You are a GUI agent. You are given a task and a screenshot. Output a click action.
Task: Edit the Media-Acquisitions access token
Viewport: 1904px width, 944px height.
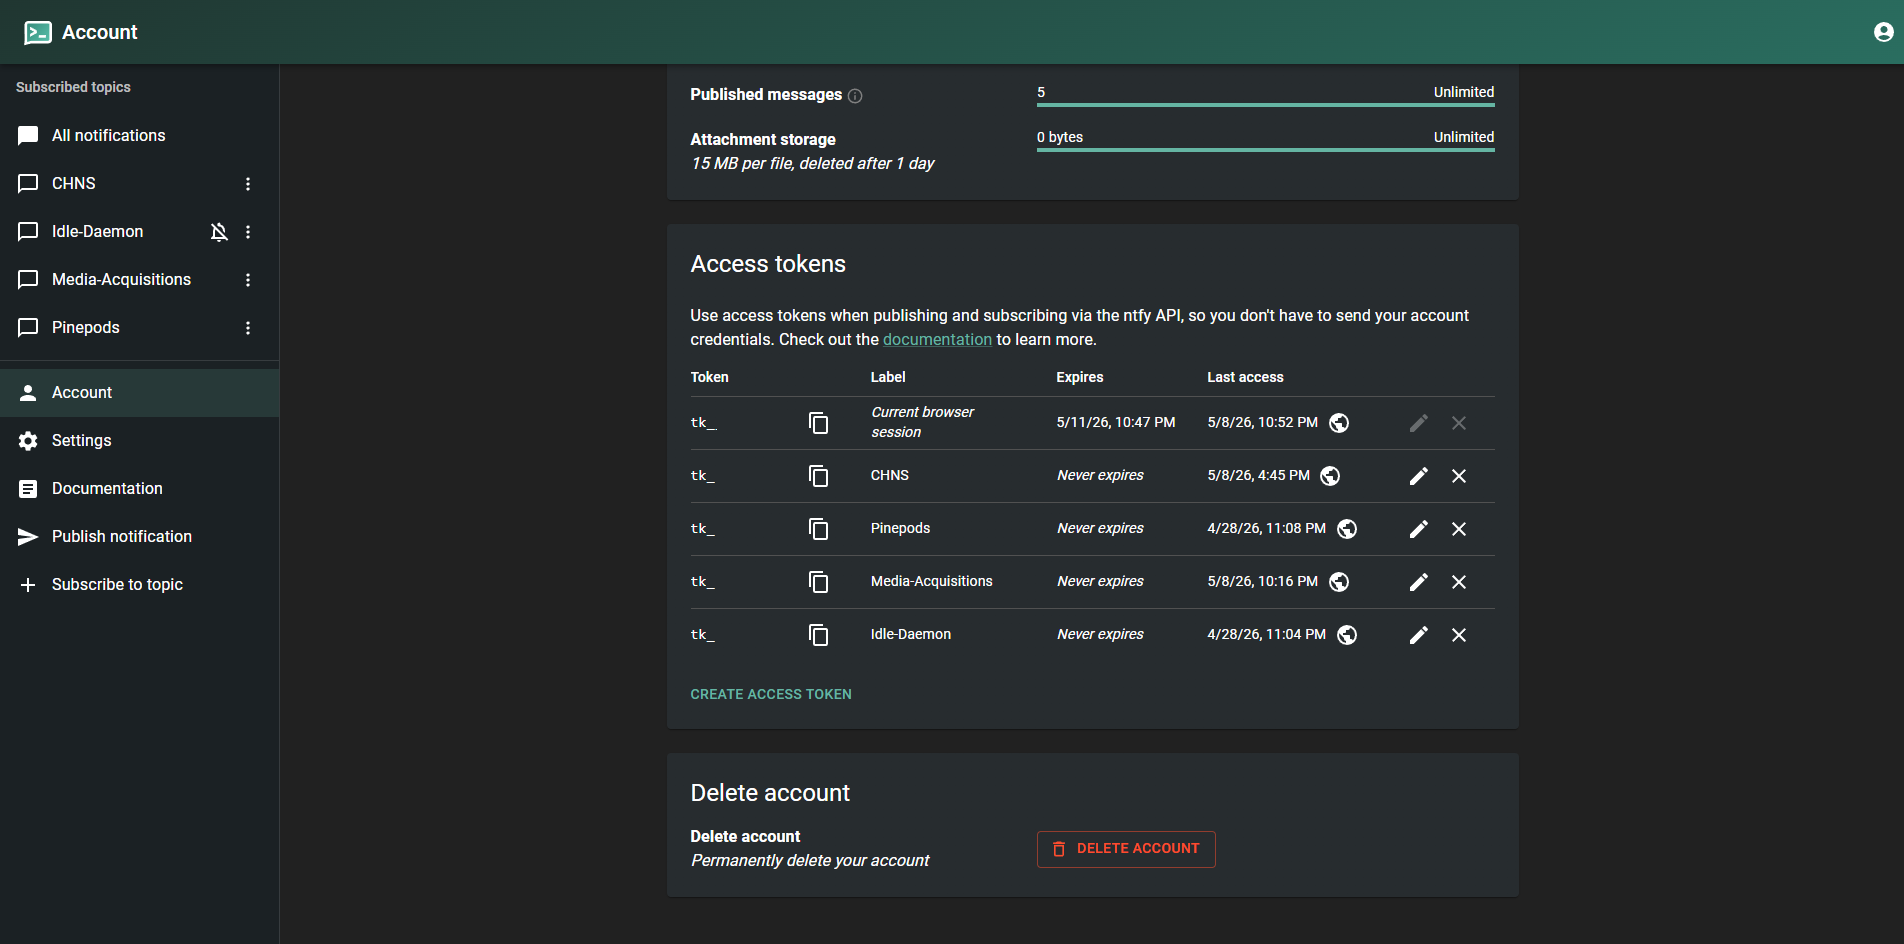(x=1418, y=582)
